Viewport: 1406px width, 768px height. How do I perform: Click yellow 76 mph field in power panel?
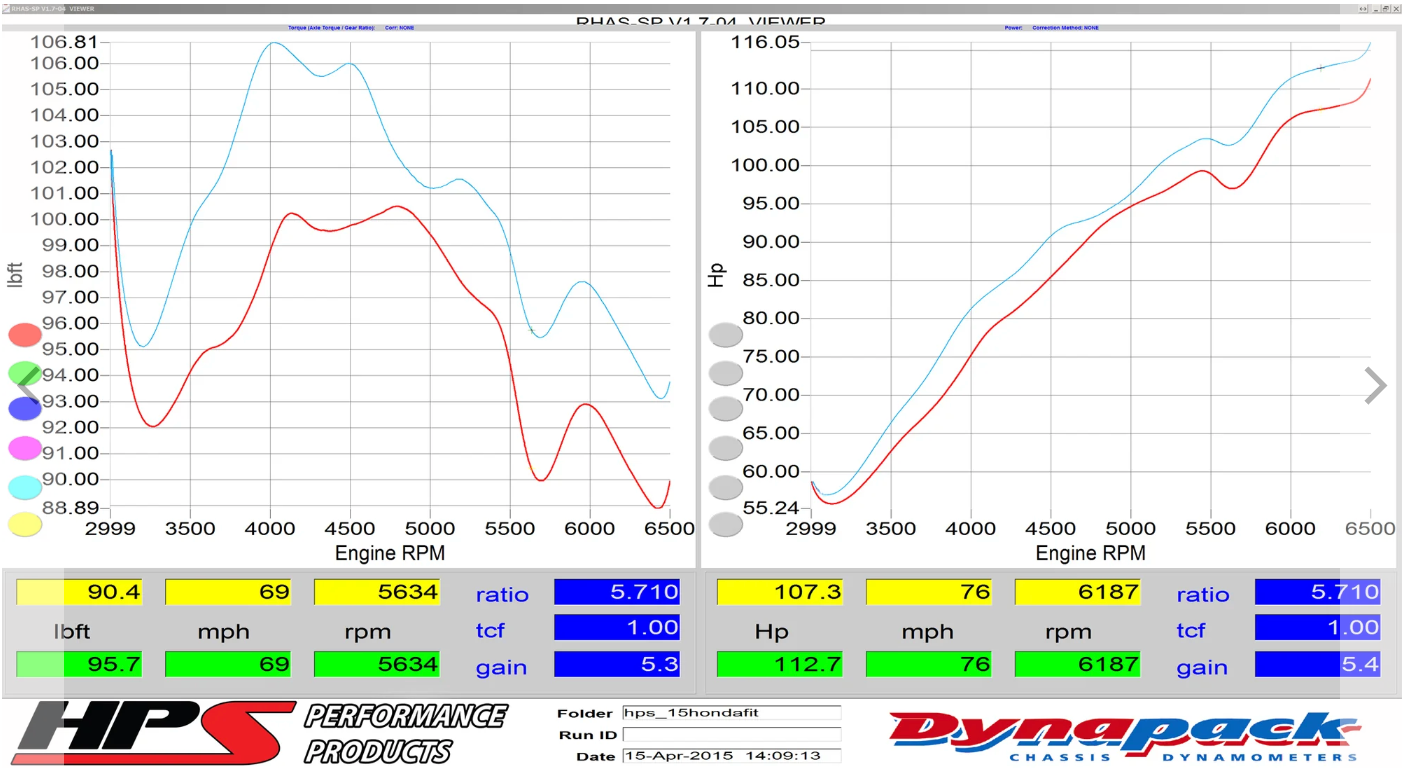coord(929,592)
